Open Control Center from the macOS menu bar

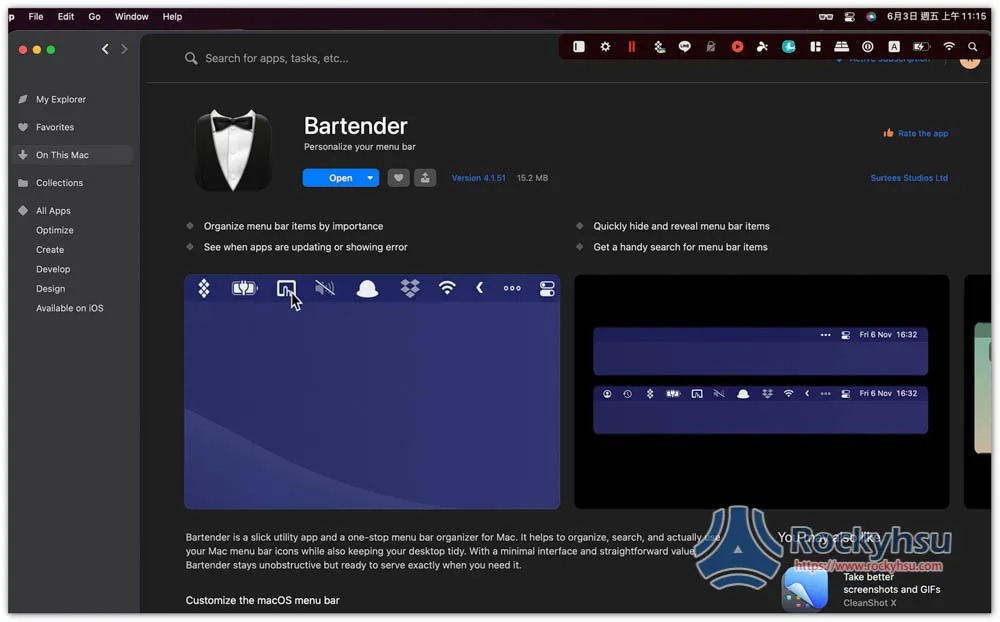[x=849, y=17]
